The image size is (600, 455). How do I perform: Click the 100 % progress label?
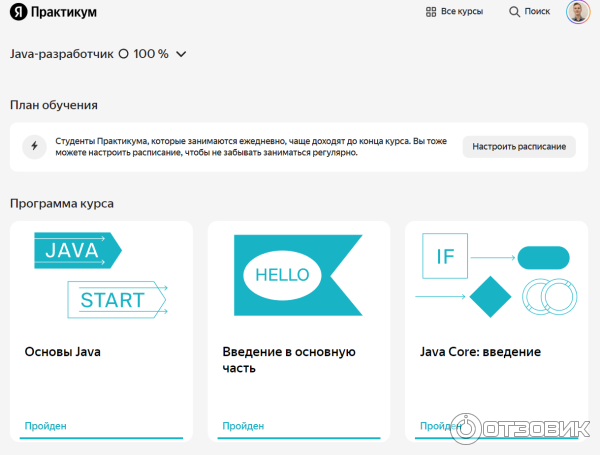[x=151, y=54]
